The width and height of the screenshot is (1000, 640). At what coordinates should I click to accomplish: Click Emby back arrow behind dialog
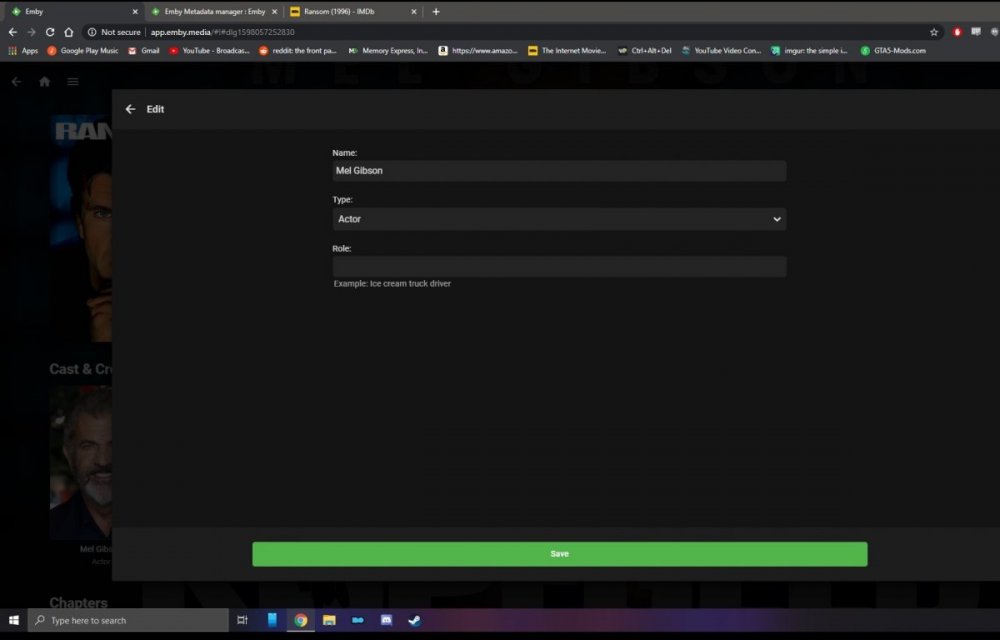(17, 82)
